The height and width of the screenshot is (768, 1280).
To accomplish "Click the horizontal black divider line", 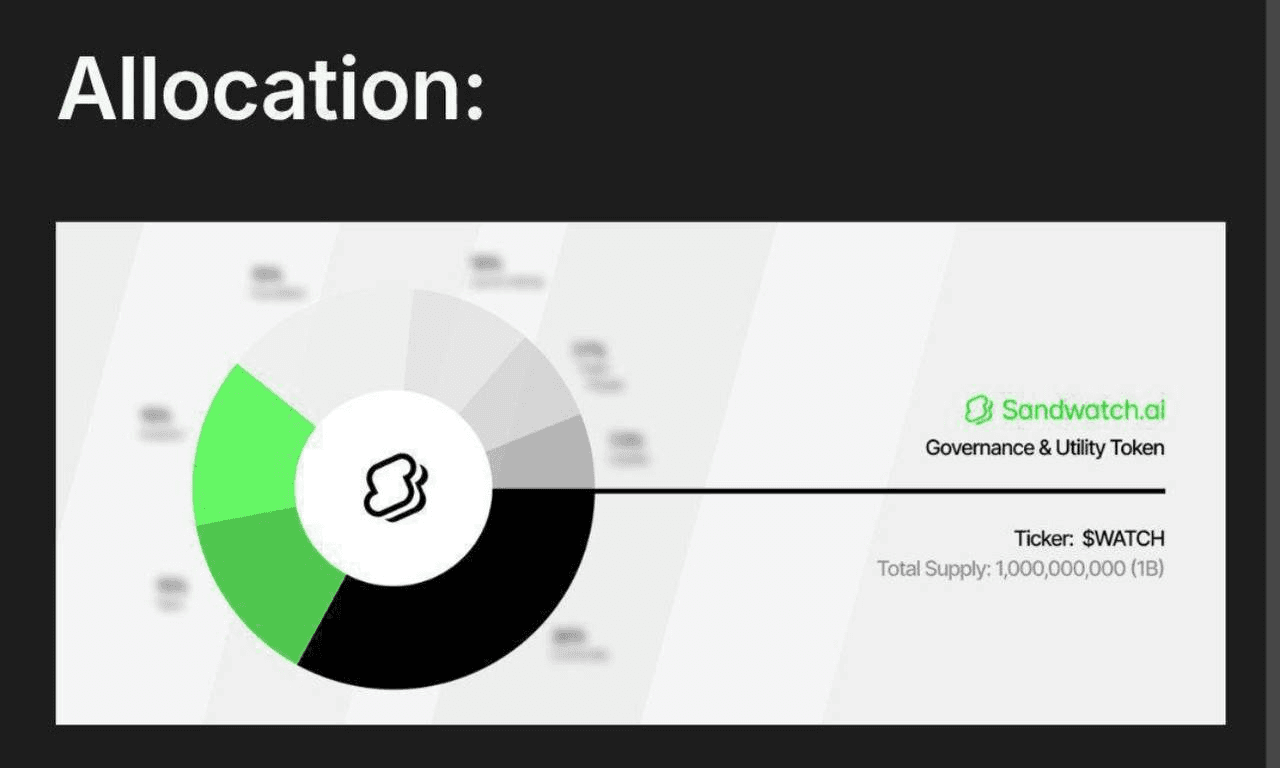I will pos(878,491).
